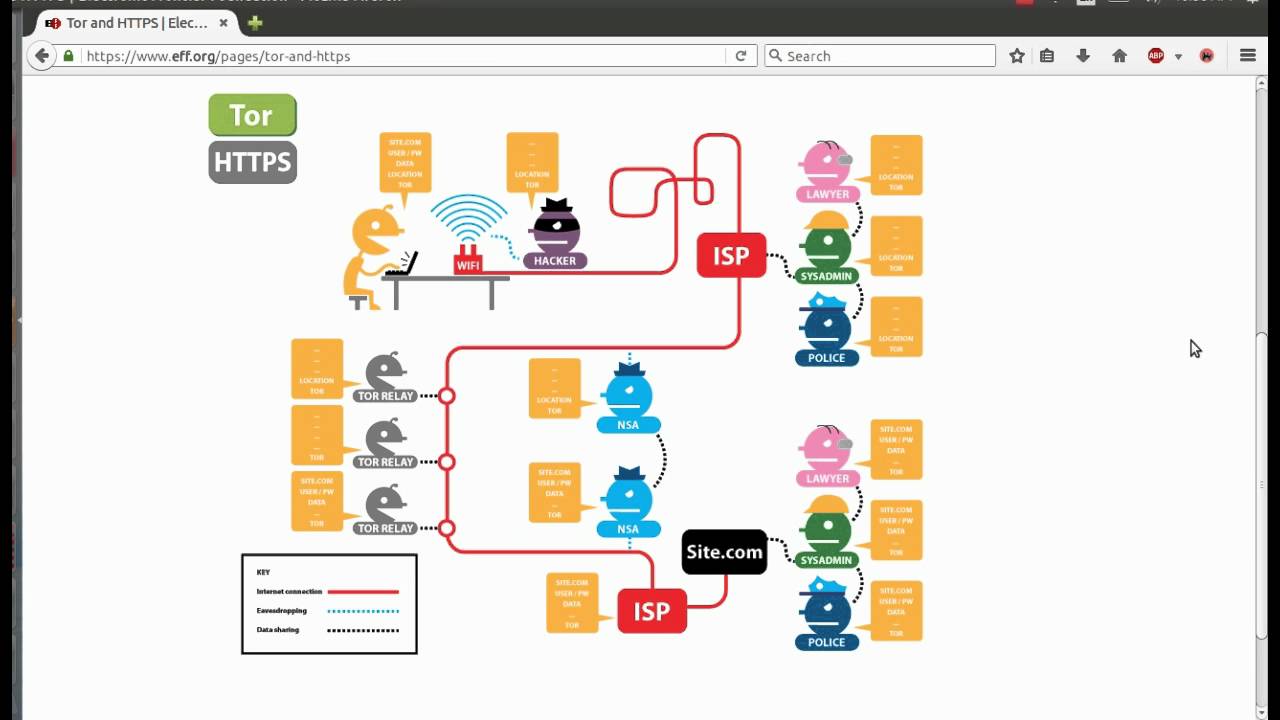Select the Tor and HTTPS tab
Viewport: 1280px width, 720px height.
(135, 23)
